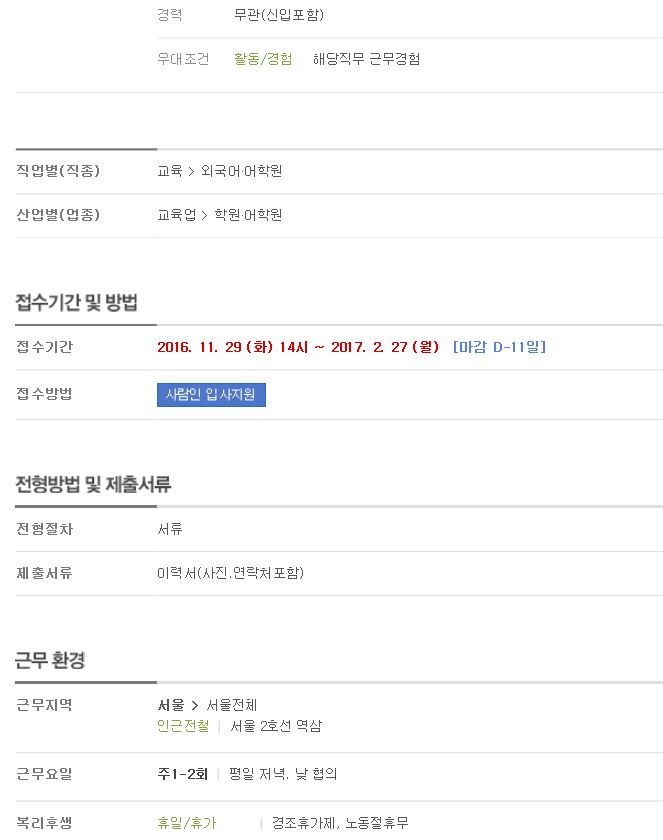Click the 접수기간 및 방법 section heading
This screenshot has width=663, height=840.
pos(77,303)
